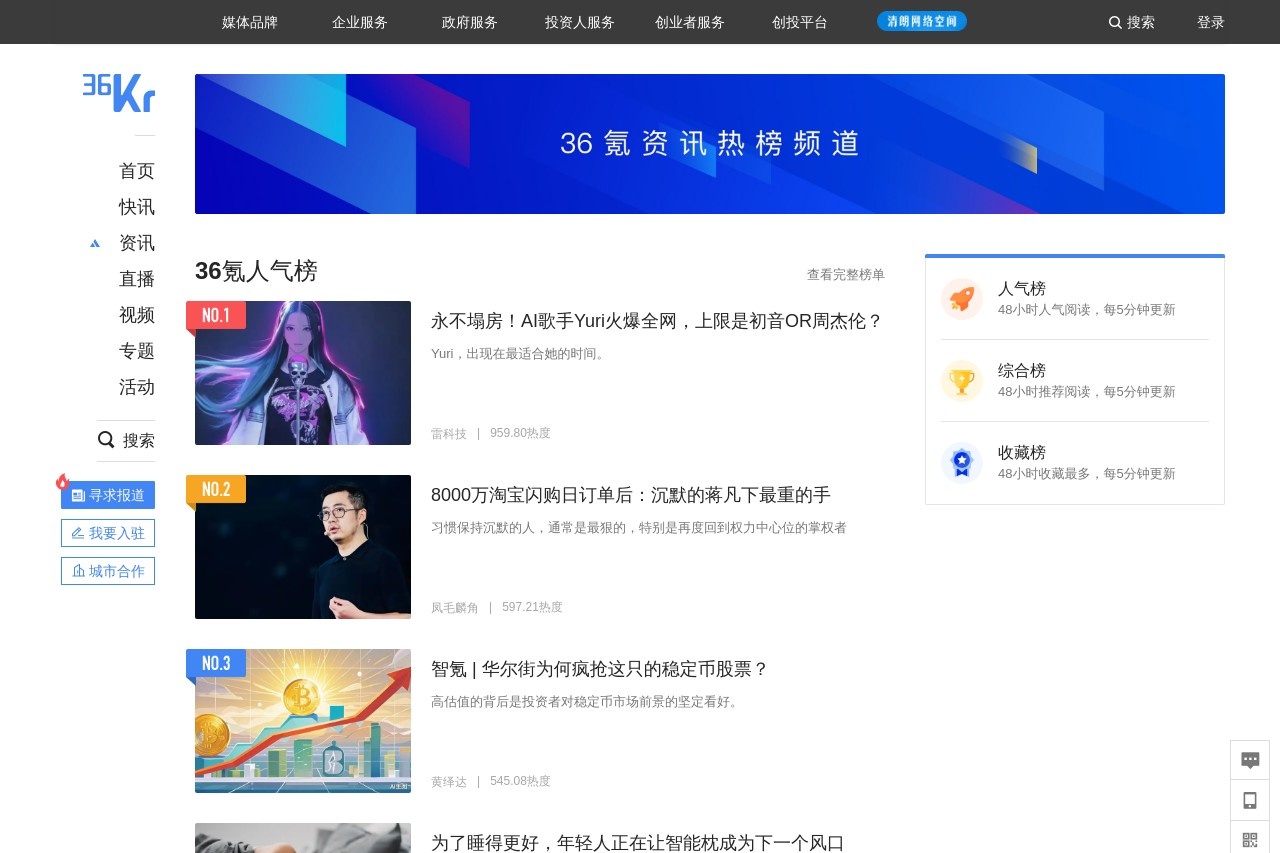This screenshot has height=853, width=1280.
Task: Click summary Yuri，出现在最适合她的时间。
Action: pos(520,353)
